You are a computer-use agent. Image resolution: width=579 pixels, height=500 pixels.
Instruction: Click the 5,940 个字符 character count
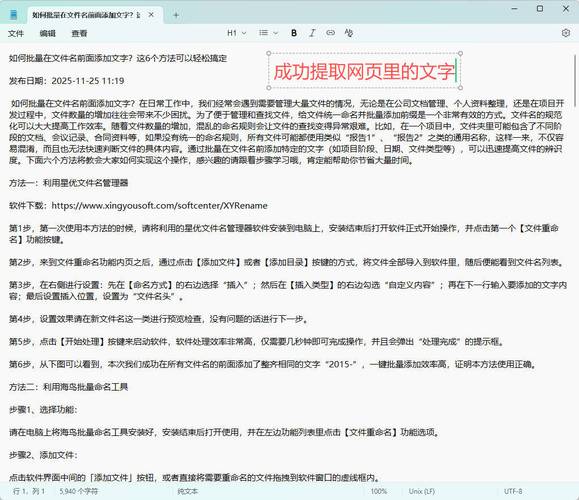79,492
